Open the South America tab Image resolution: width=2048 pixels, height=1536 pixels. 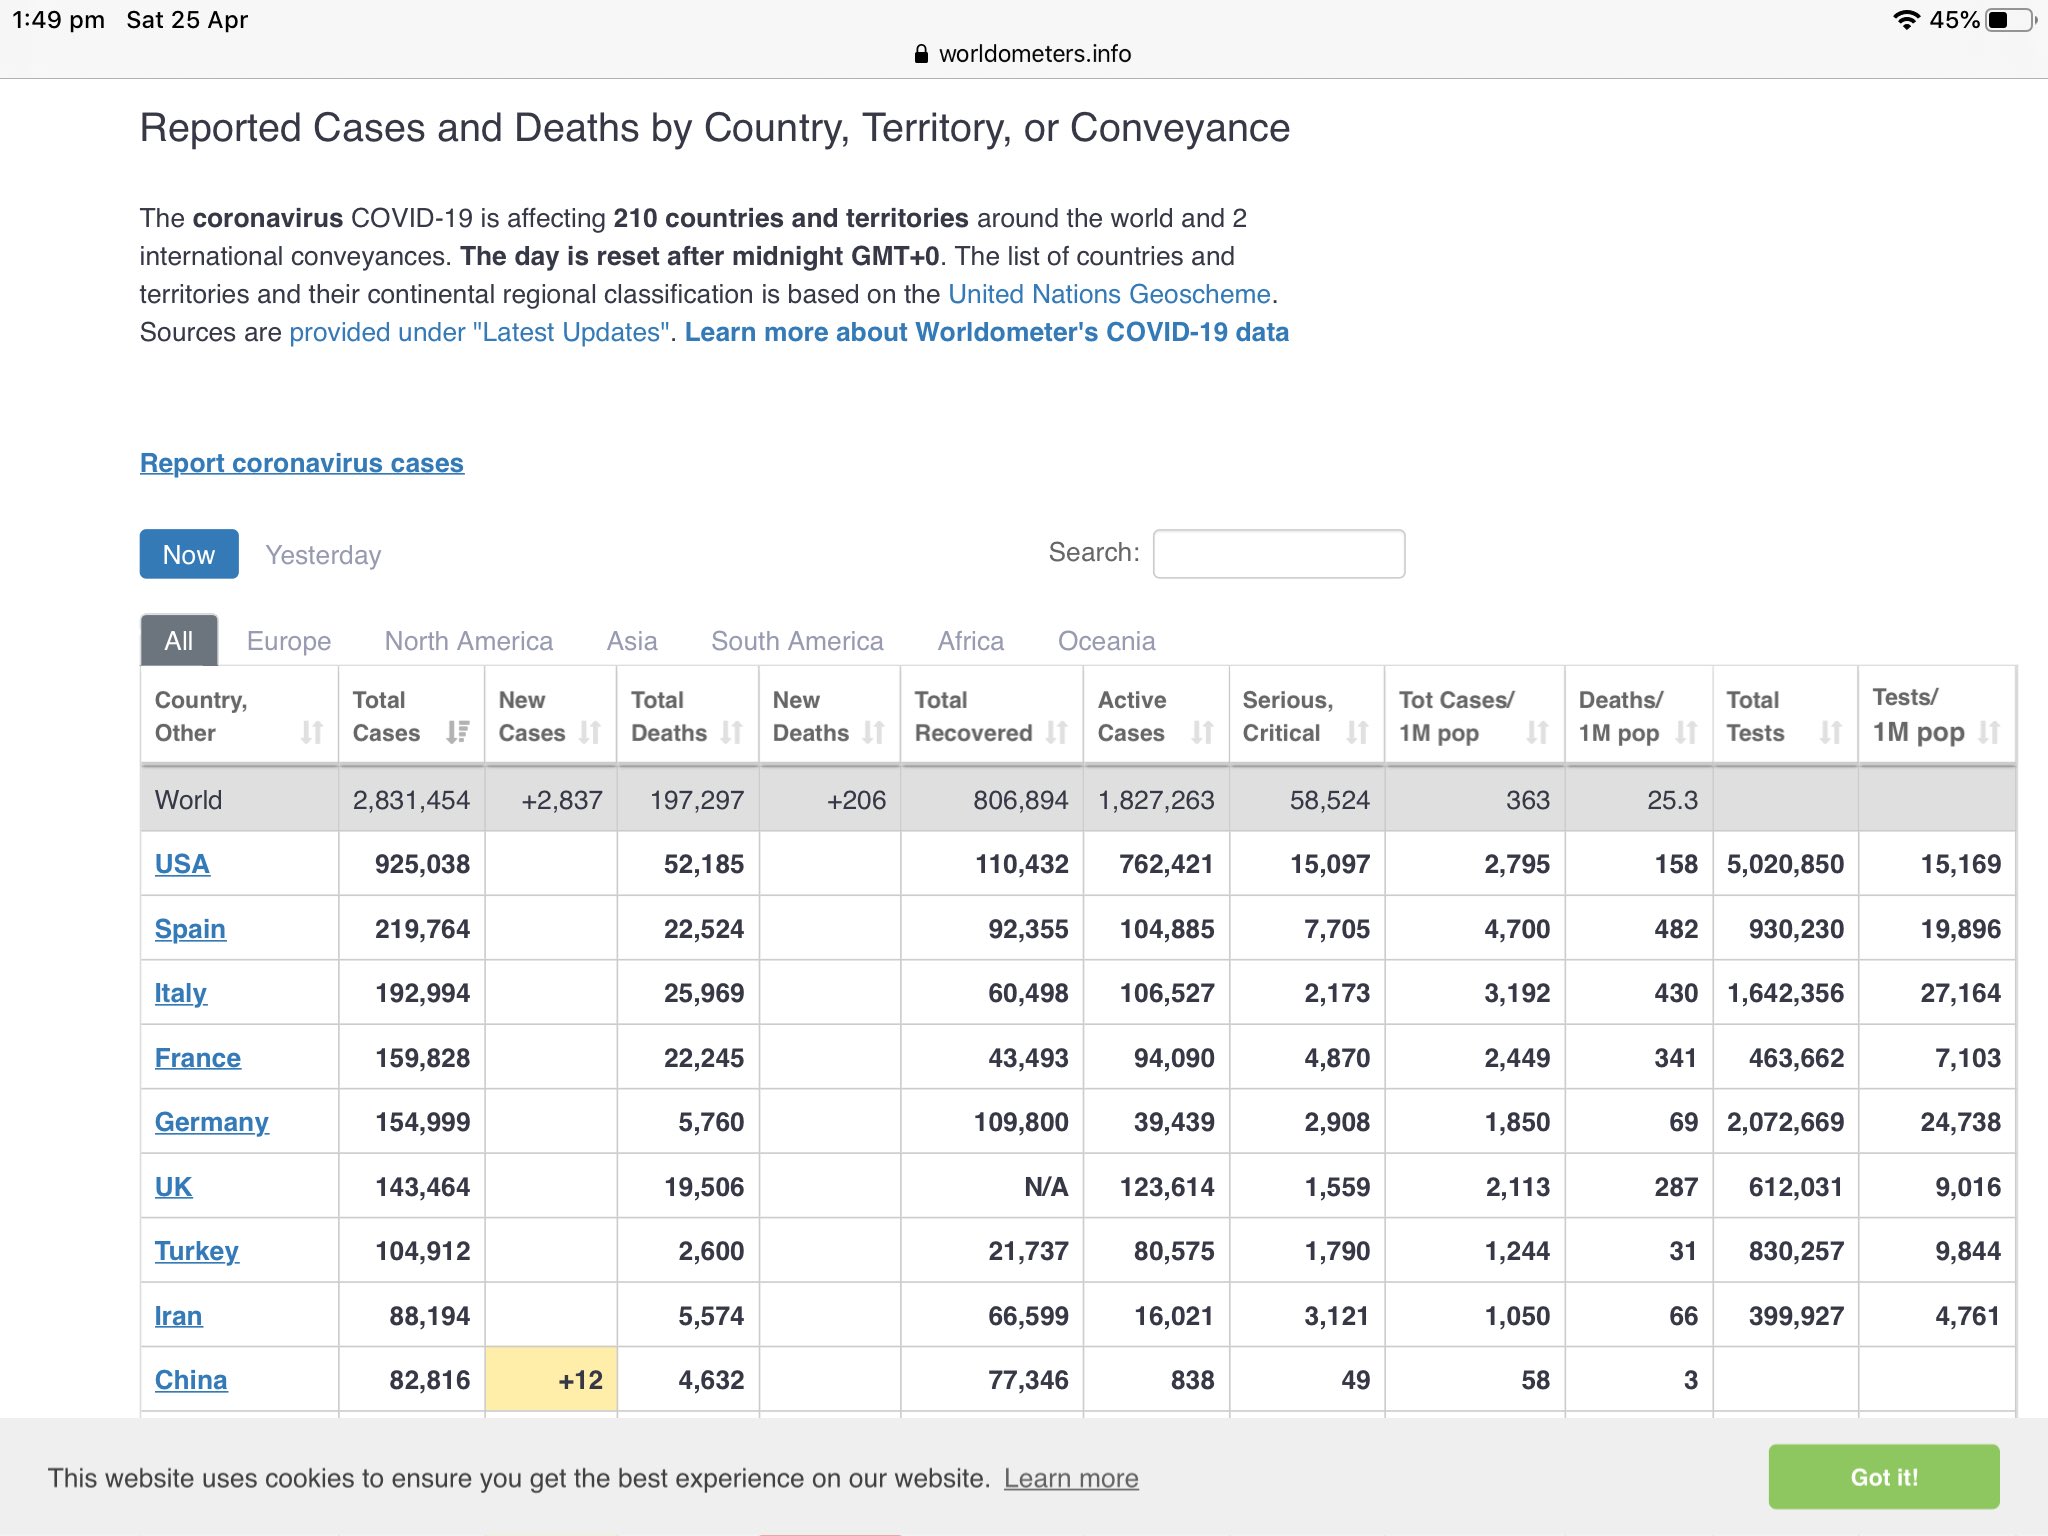click(x=797, y=641)
